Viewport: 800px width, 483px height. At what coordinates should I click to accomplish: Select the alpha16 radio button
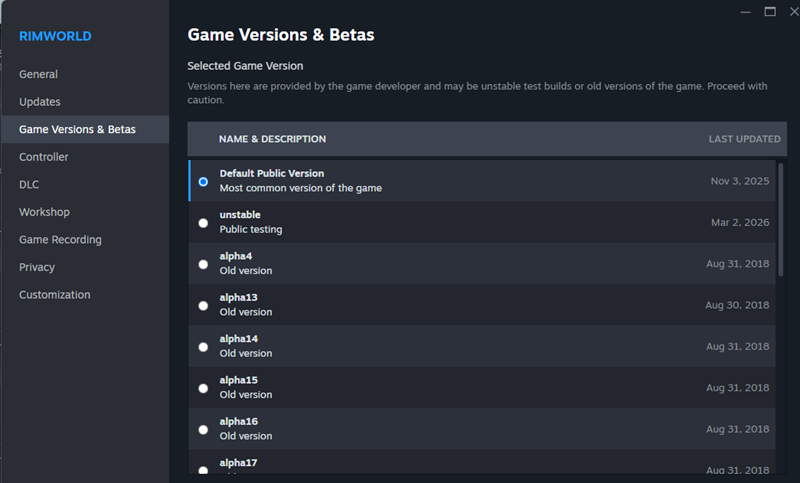(x=203, y=429)
